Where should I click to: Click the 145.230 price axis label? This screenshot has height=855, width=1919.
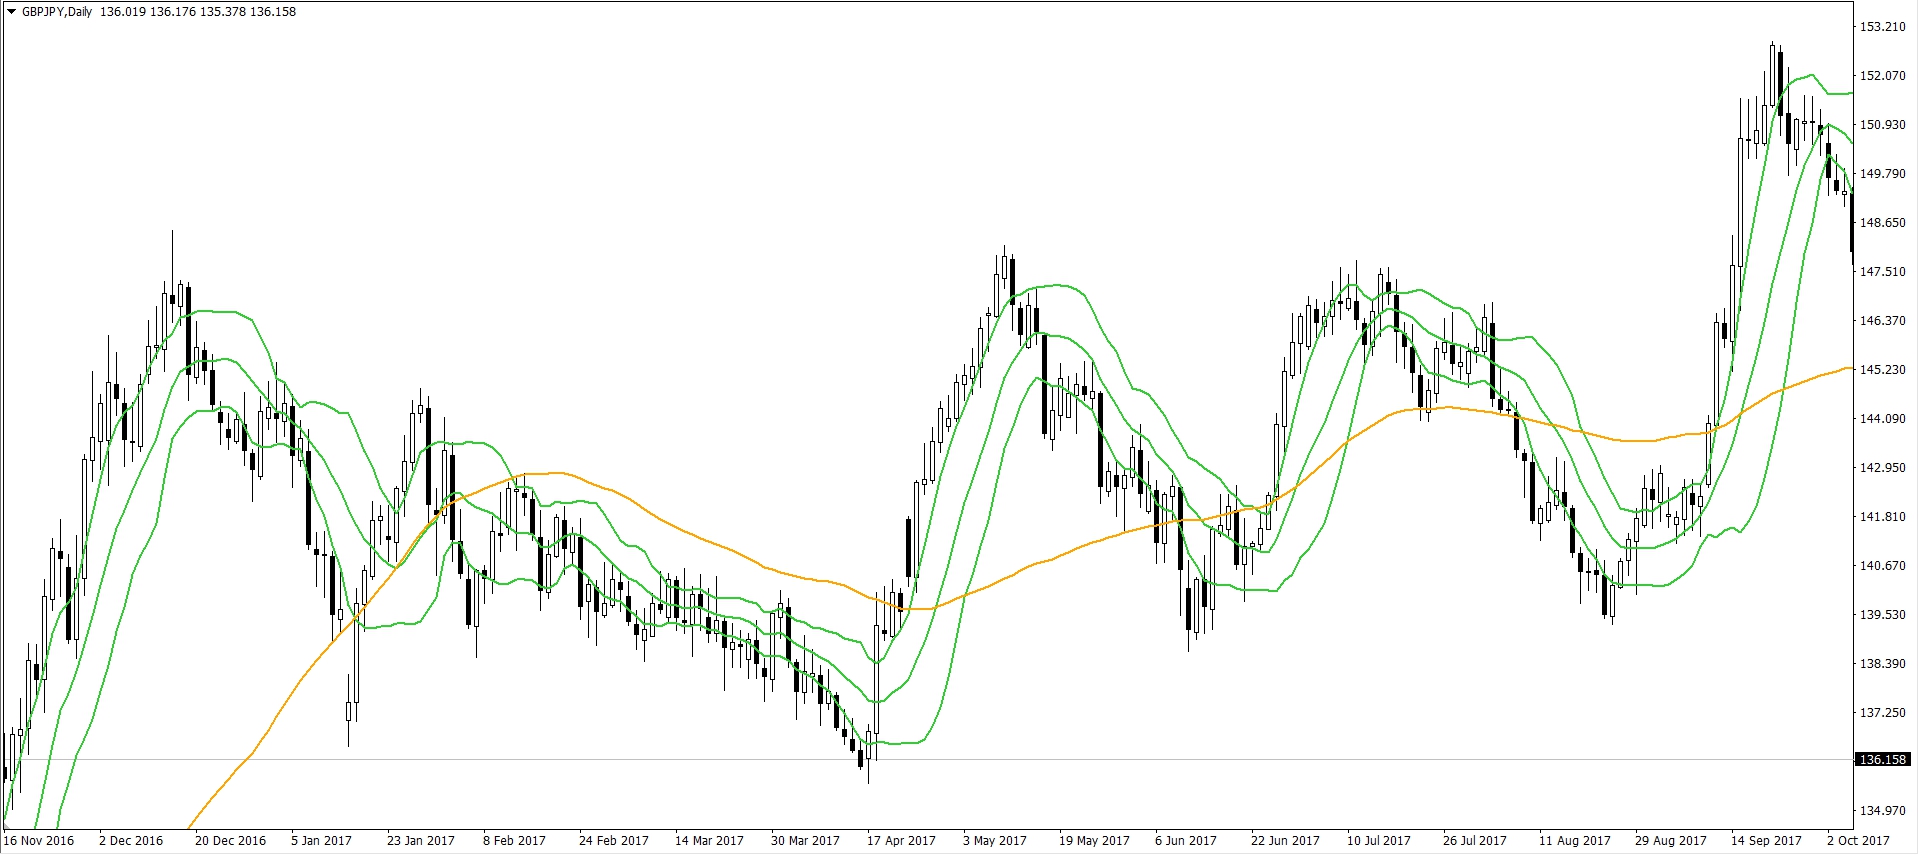coord(1882,370)
